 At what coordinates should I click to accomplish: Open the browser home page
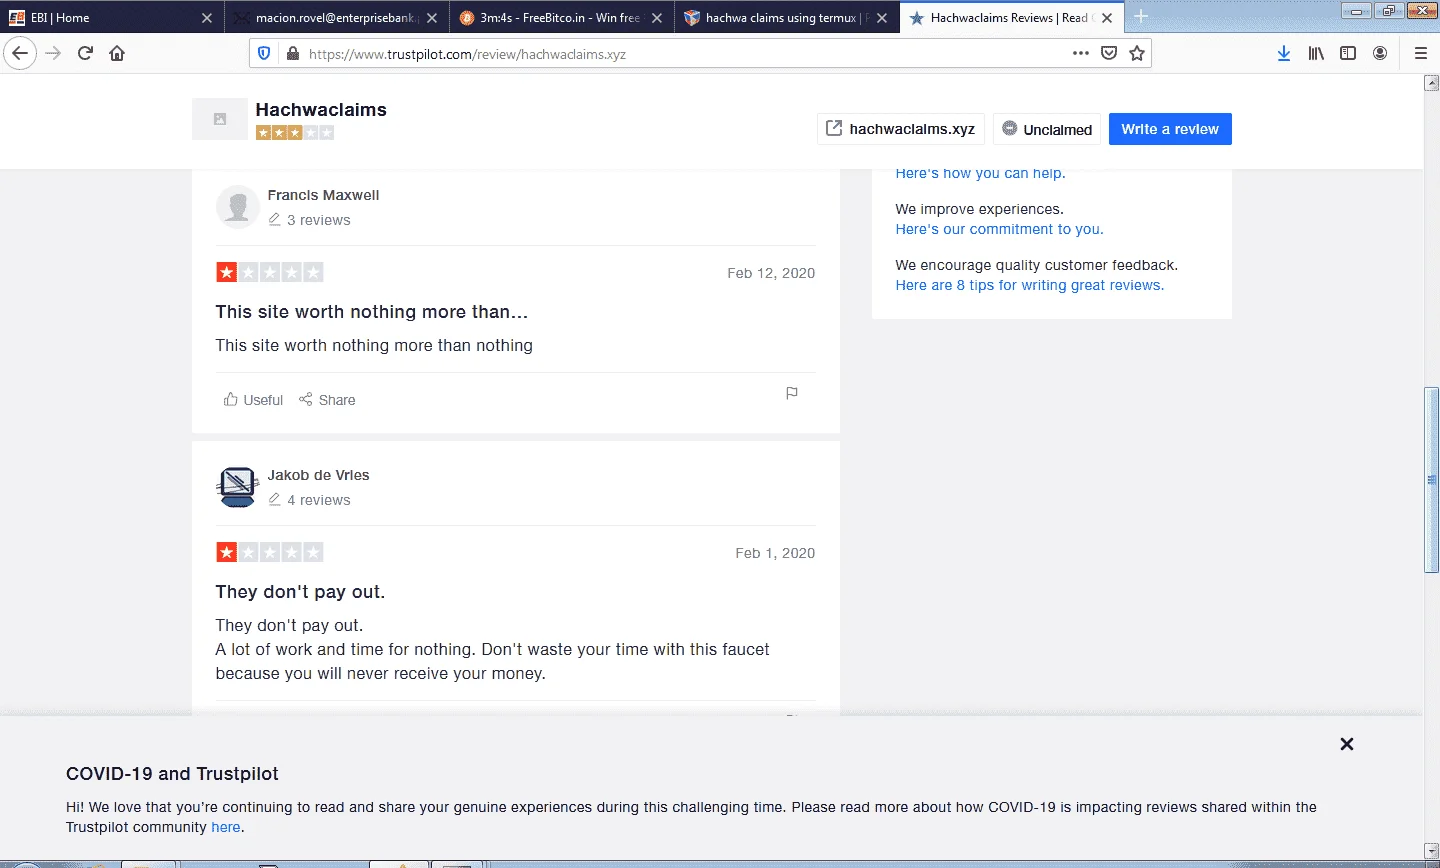point(117,54)
